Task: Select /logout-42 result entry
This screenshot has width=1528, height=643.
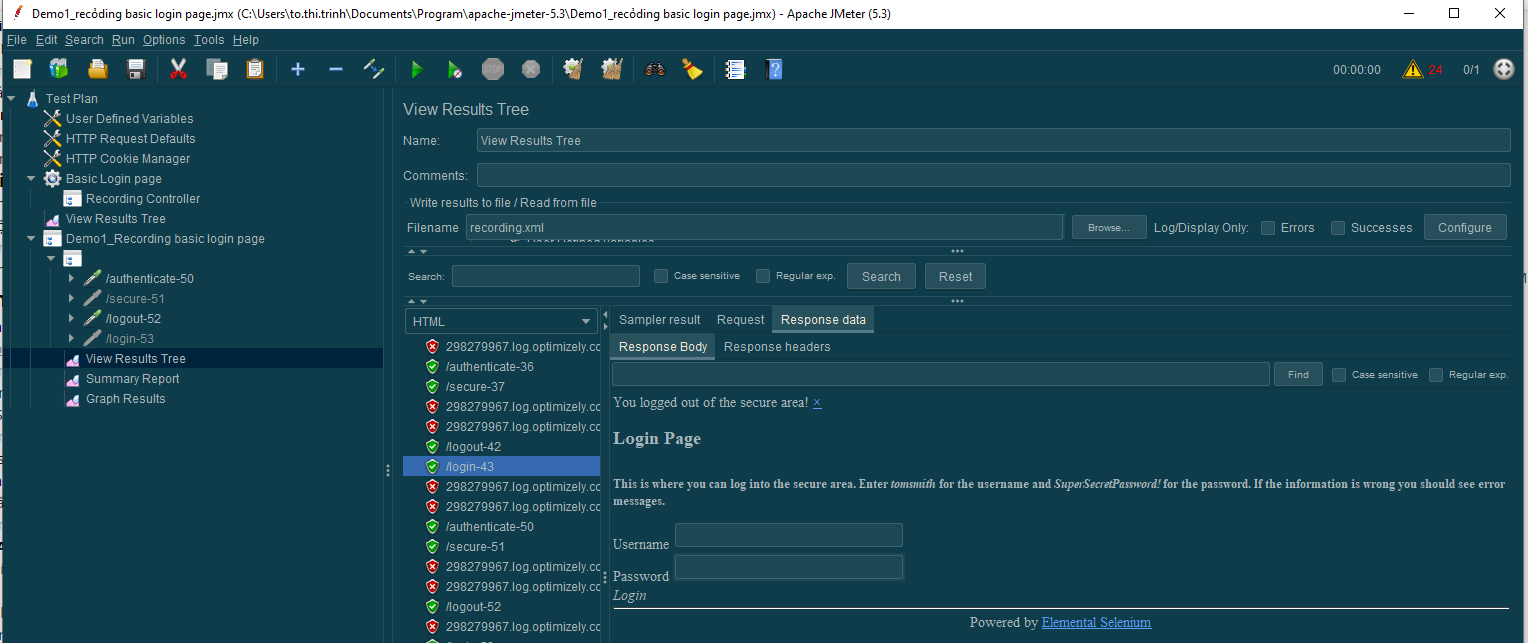Action: (473, 447)
